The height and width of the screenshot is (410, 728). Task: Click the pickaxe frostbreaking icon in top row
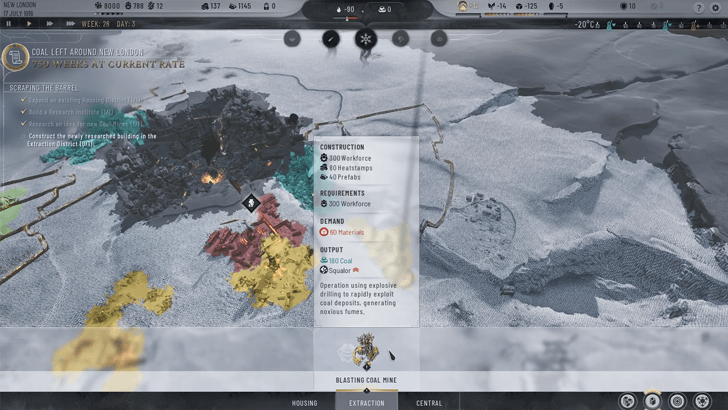(329, 39)
